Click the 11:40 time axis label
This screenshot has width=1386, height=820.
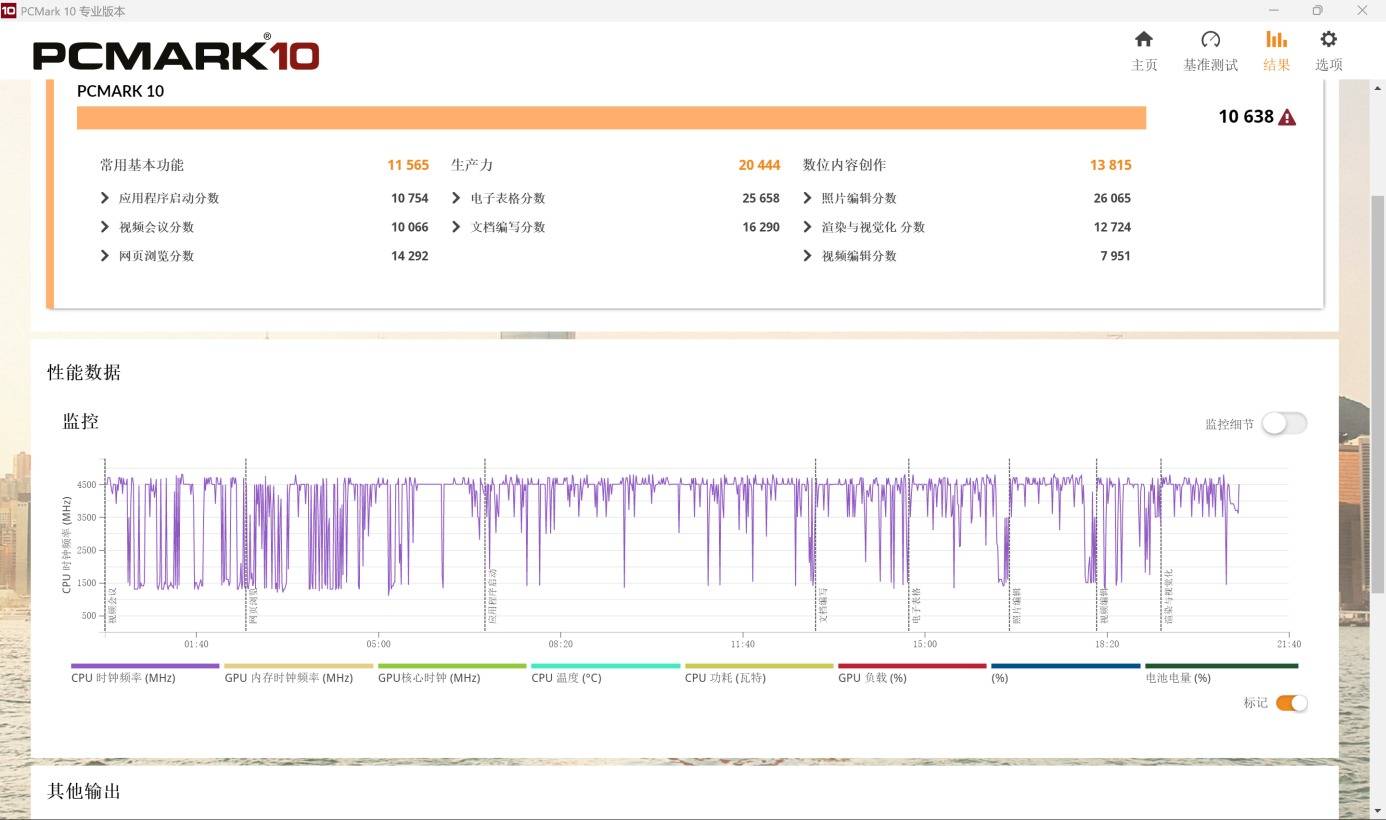743,644
